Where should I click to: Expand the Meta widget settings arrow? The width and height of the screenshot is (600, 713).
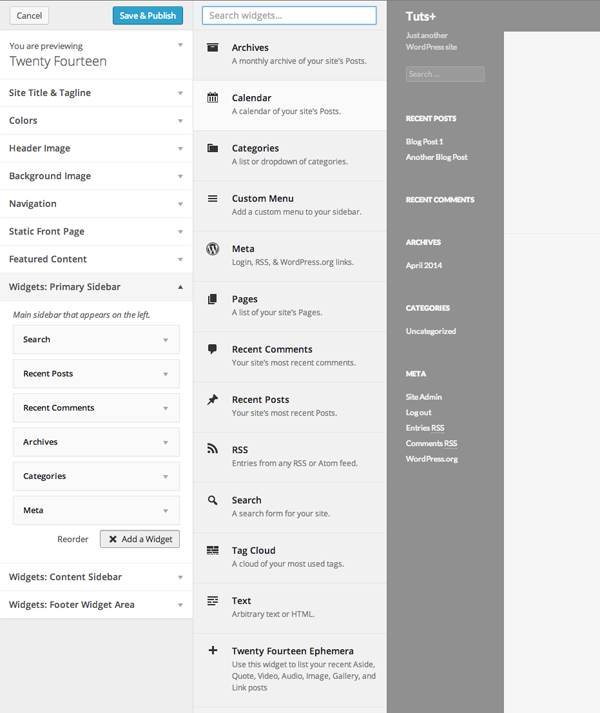(x=166, y=511)
